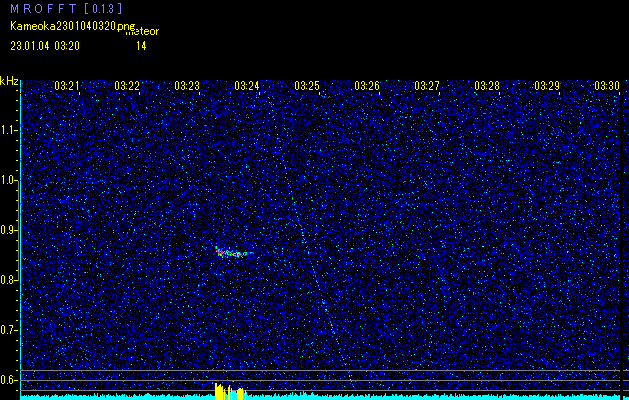The width and height of the screenshot is (629, 400).
Task: Click the 0.8 kHz frequency label
Action: (x=8, y=280)
